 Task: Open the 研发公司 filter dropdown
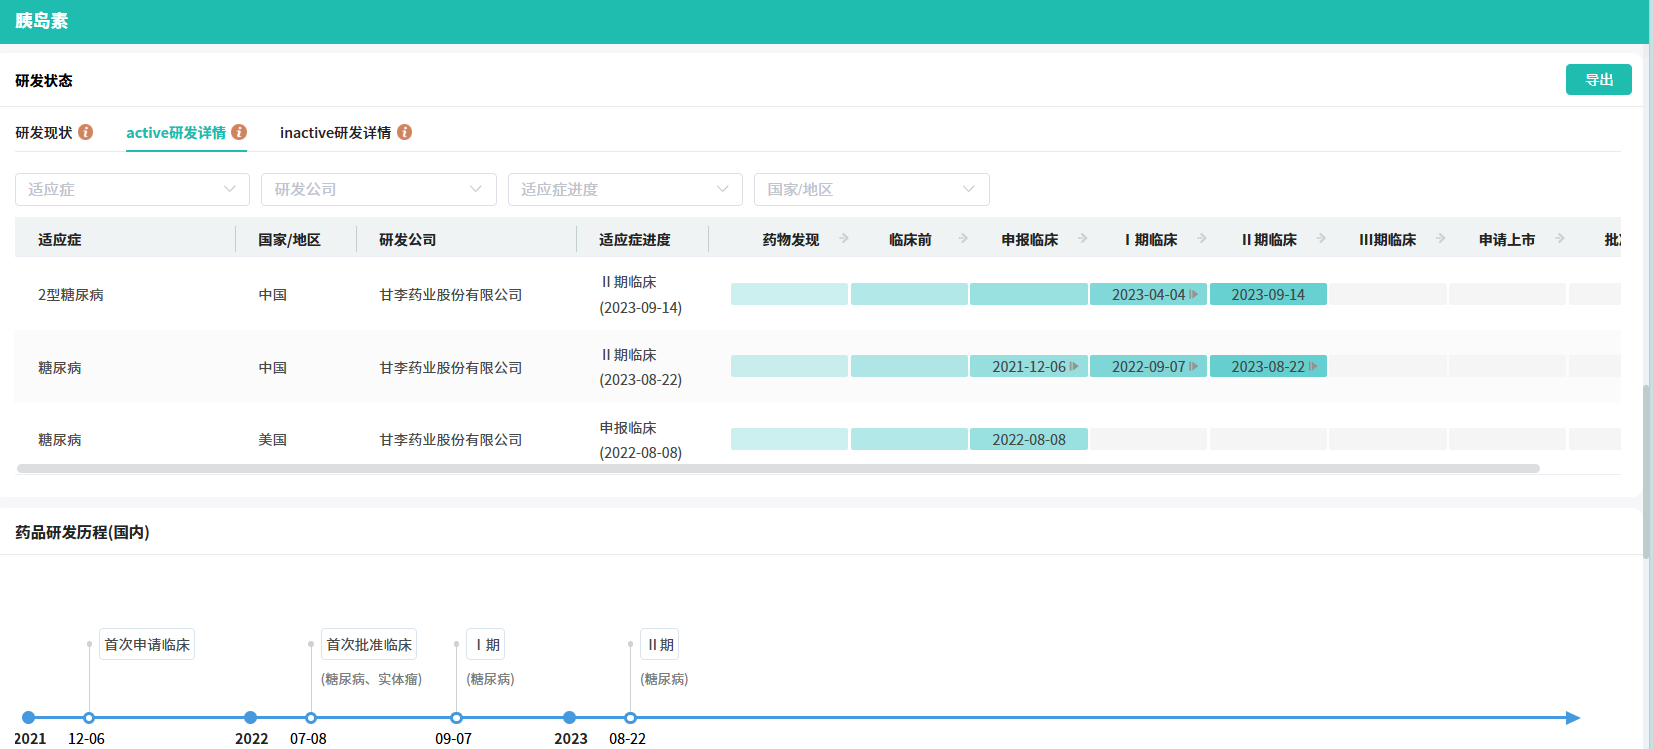point(378,189)
